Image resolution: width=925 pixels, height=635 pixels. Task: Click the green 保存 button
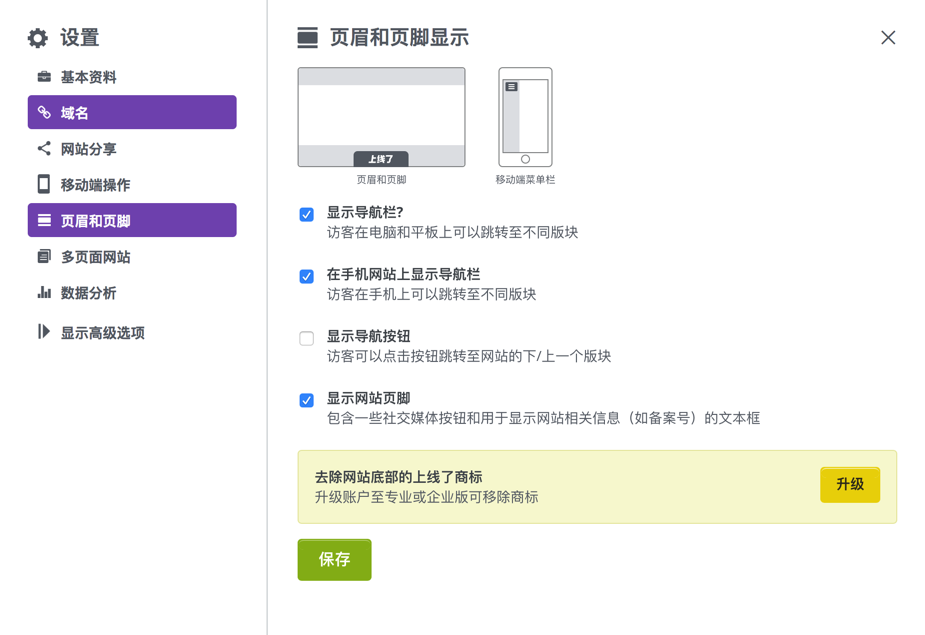pos(334,560)
